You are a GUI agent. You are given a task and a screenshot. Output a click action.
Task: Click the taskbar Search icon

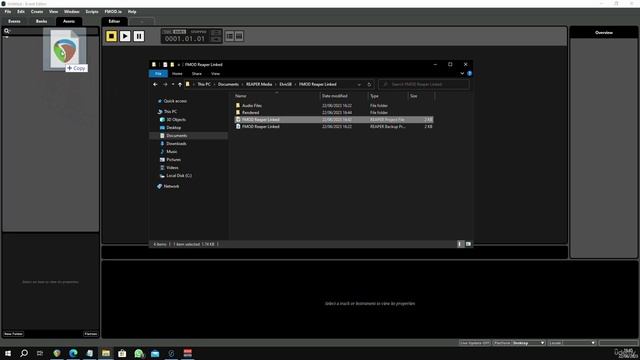tap(24, 353)
